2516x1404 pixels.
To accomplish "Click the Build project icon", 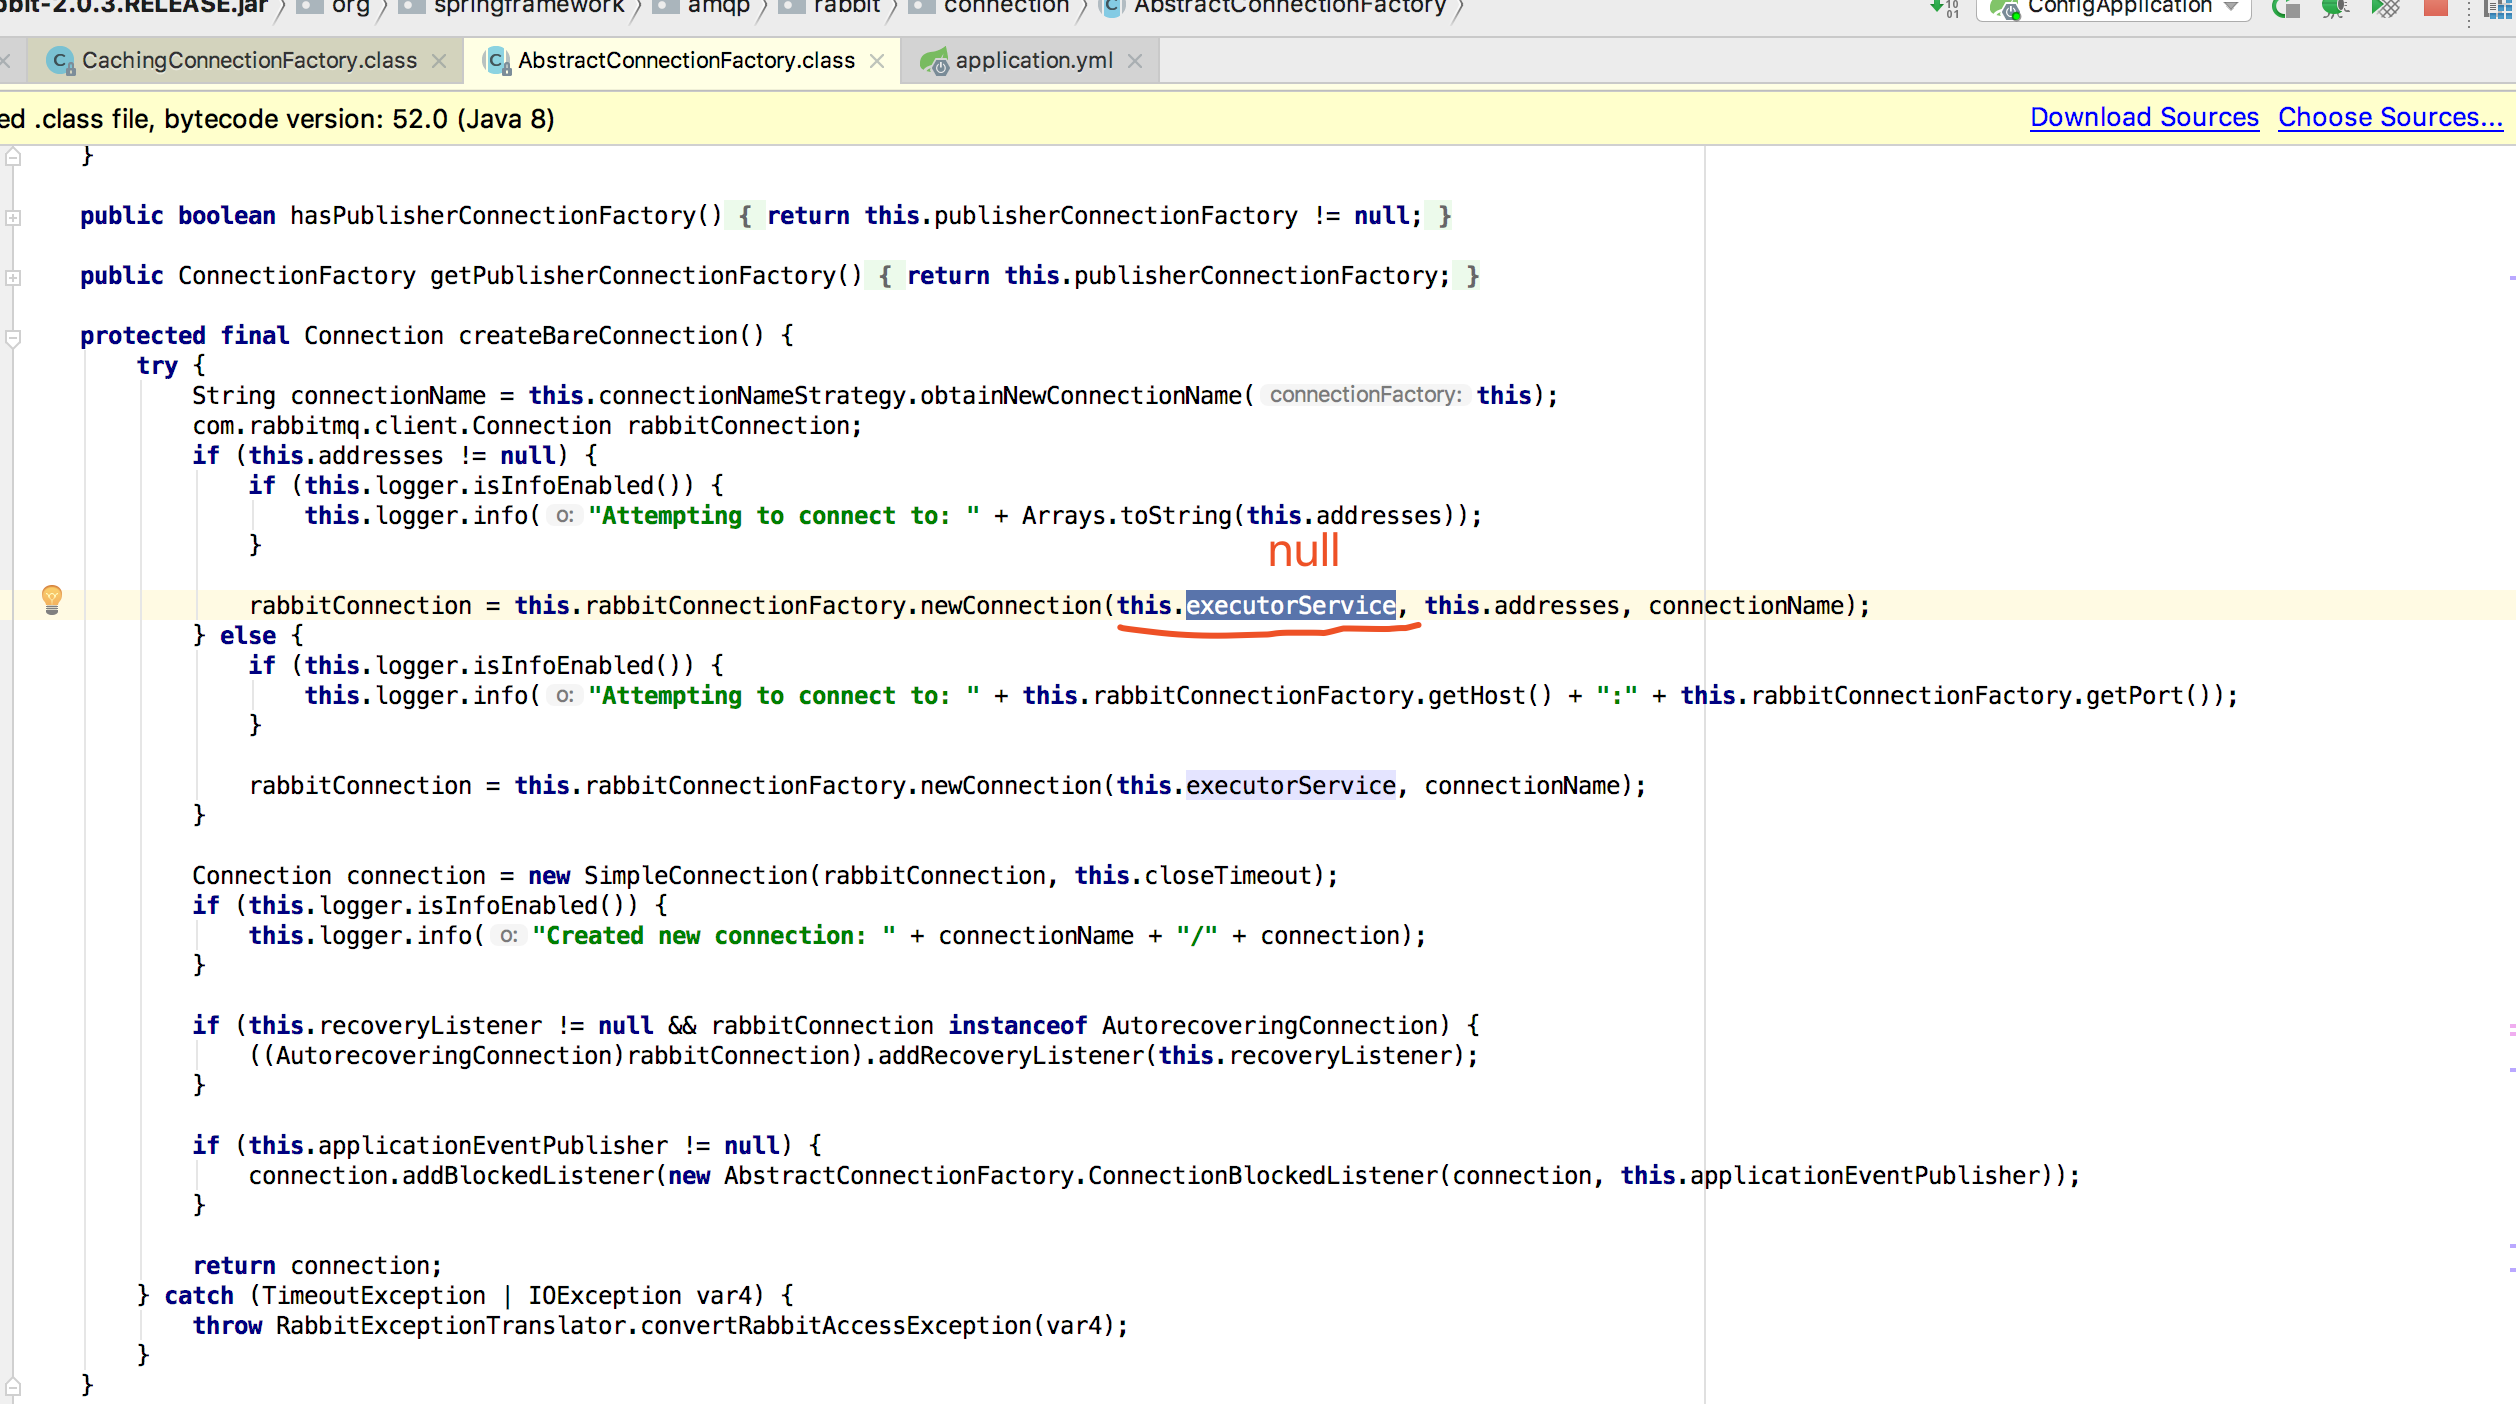I will pyautogui.click(x=1944, y=8).
